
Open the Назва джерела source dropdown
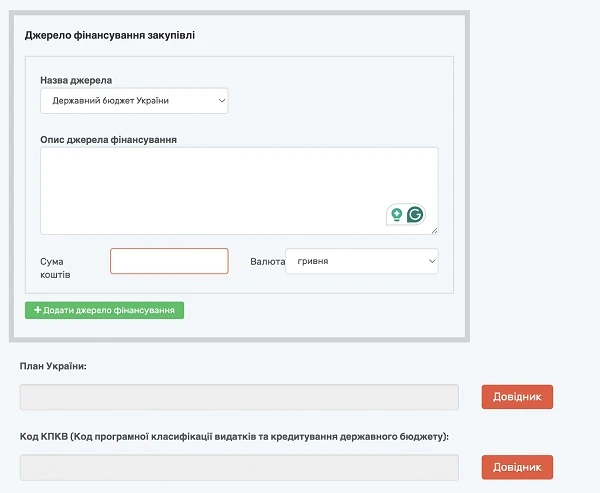[x=134, y=101]
